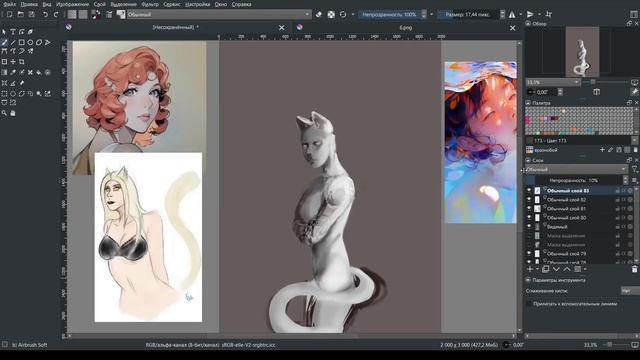Toggle horizontal mirror tool
Screen dimensions: 640x360
pyautogui.click(x=512, y=15)
